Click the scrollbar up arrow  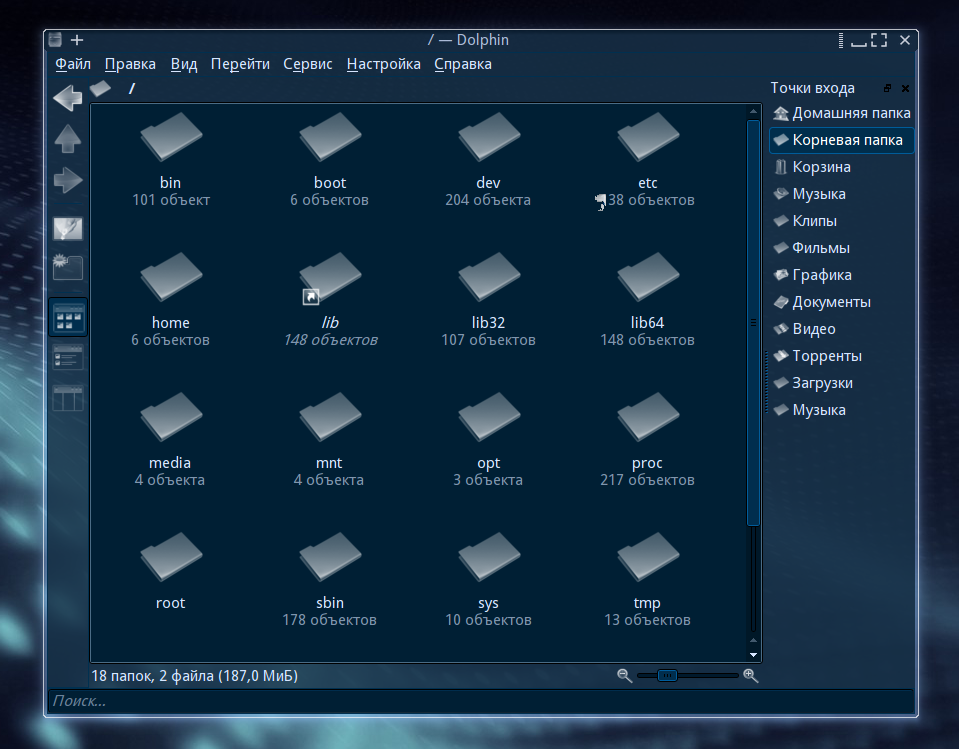[754, 111]
